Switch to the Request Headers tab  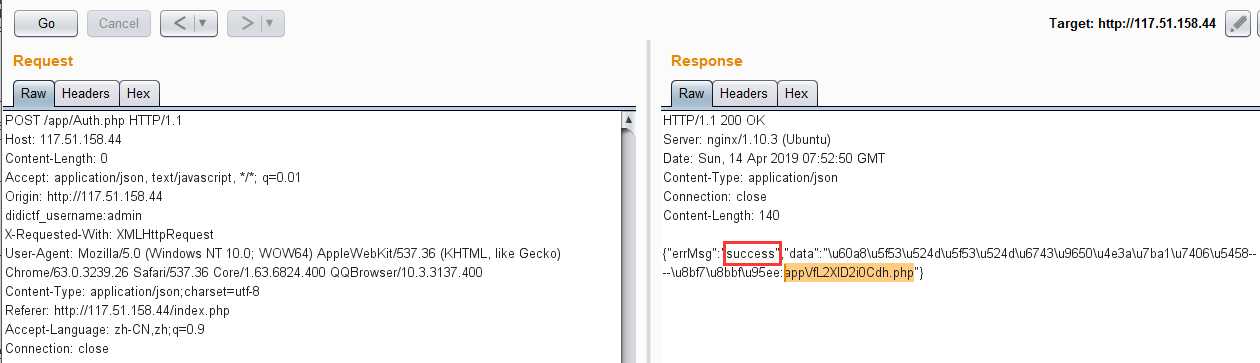click(x=86, y=93)
